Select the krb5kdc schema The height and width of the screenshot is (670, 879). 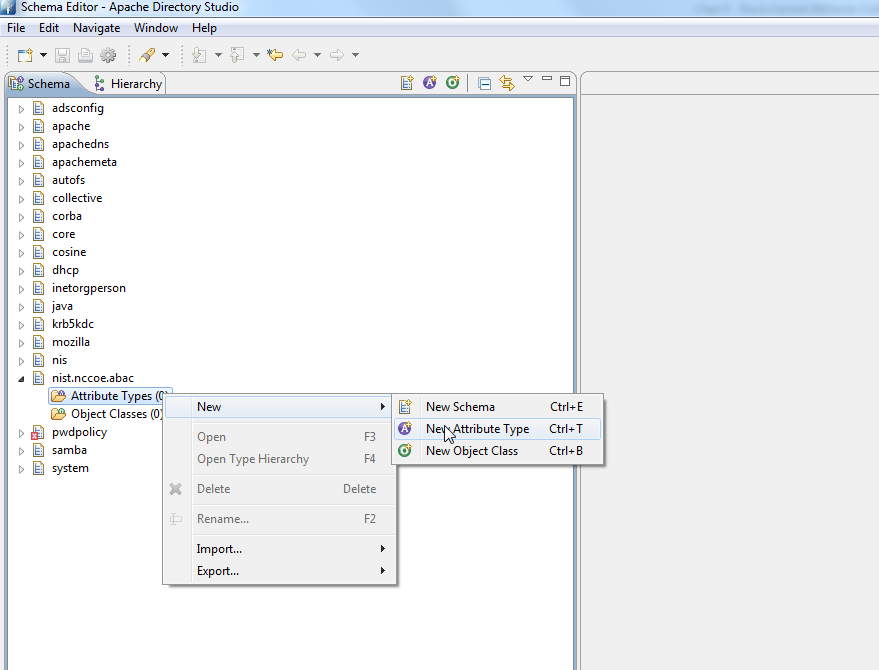tap(73, 324)
